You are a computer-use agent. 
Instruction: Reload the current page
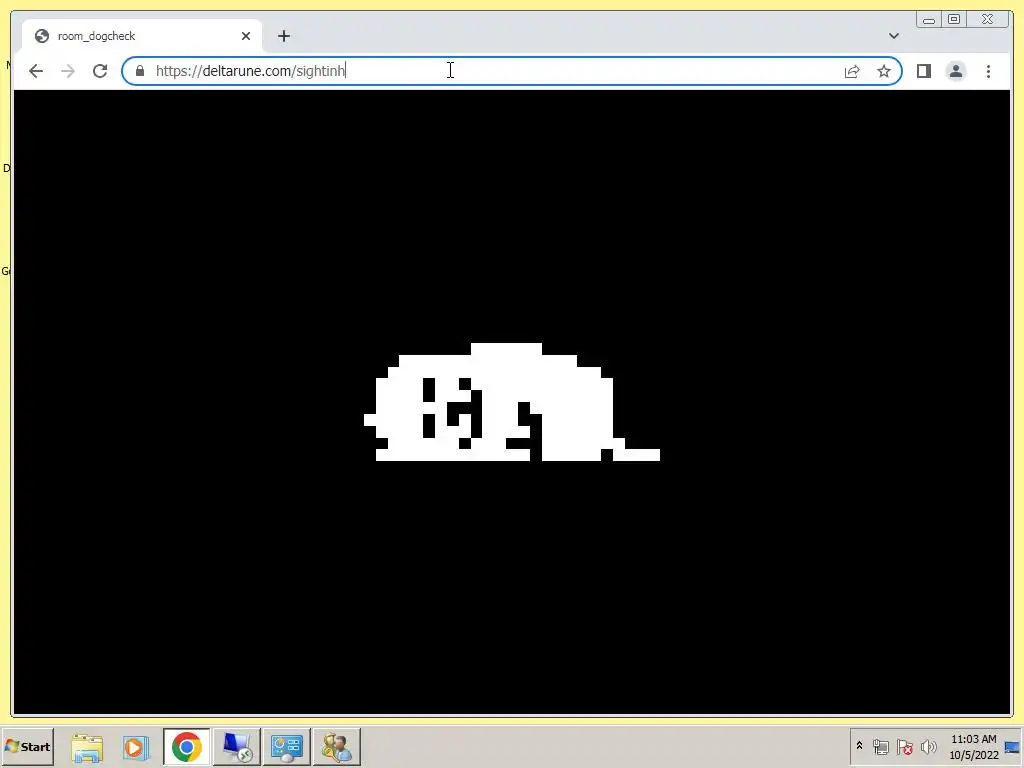tap(100, 71)
